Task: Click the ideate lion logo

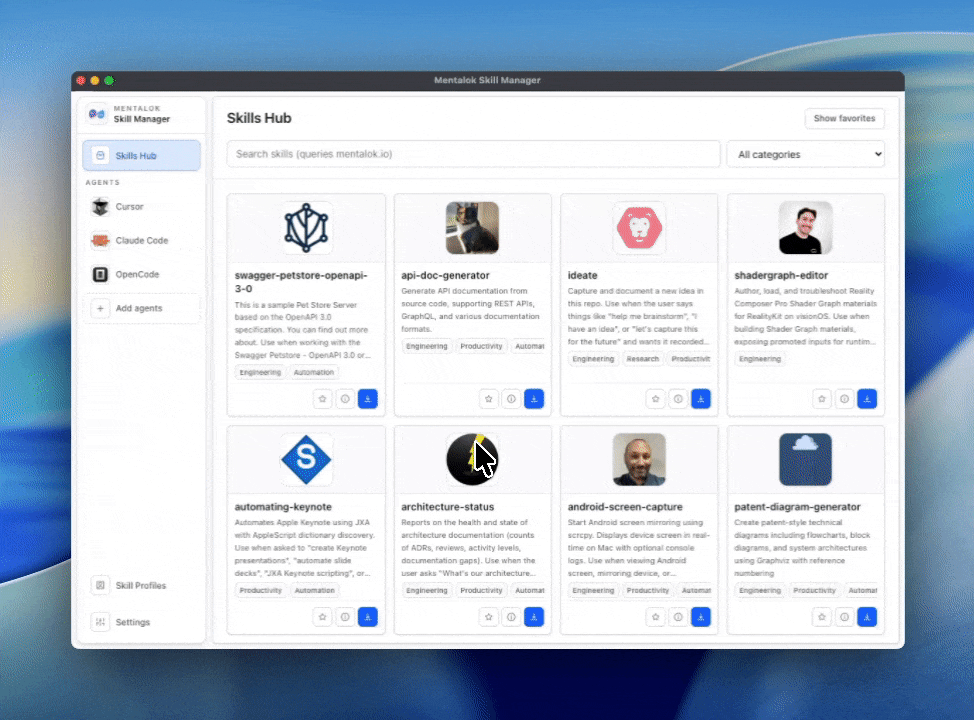Action: (x=639, y=228)
